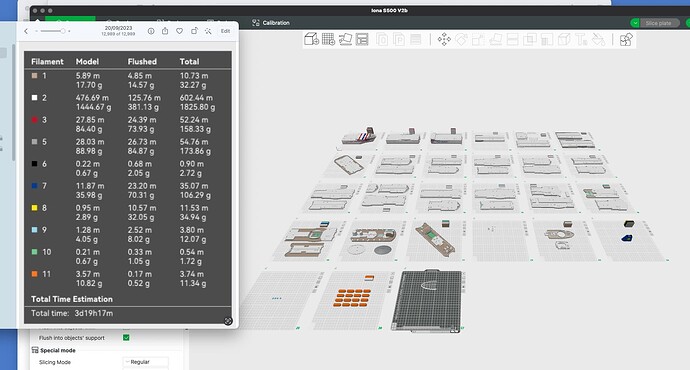Open the Slicing Mode Regular dropdown

[x=145, y=362]
